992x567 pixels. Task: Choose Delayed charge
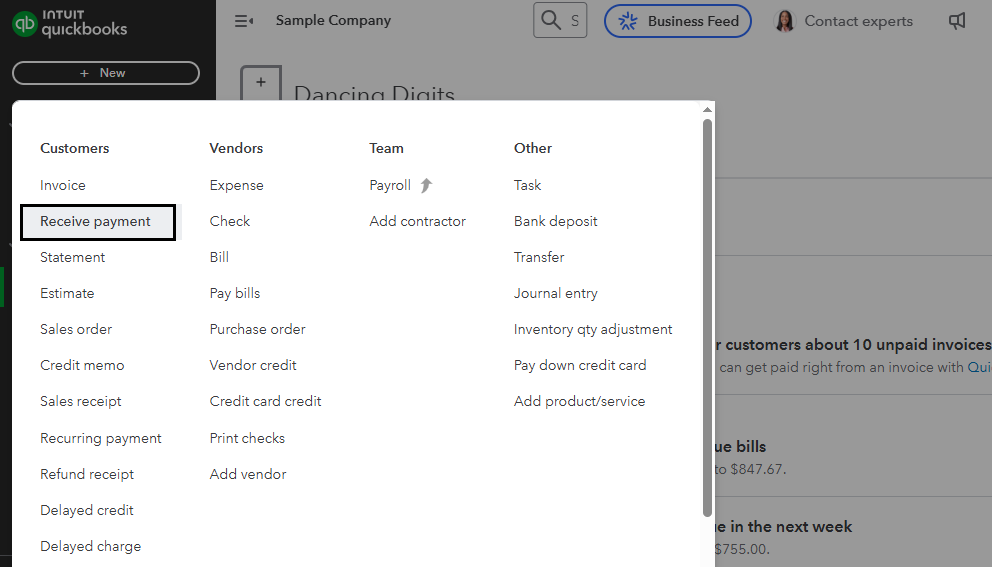click(90, 547)
